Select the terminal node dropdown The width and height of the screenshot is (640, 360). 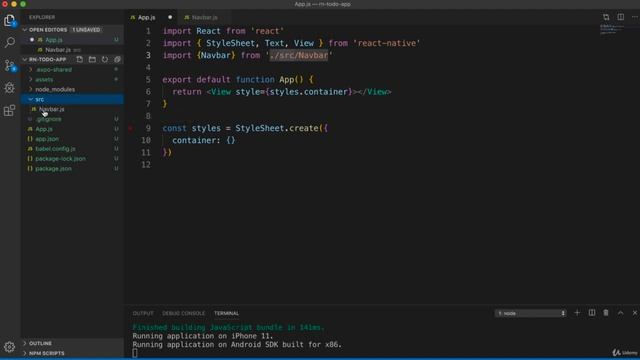pyautogui.click(x=531, y=313)
